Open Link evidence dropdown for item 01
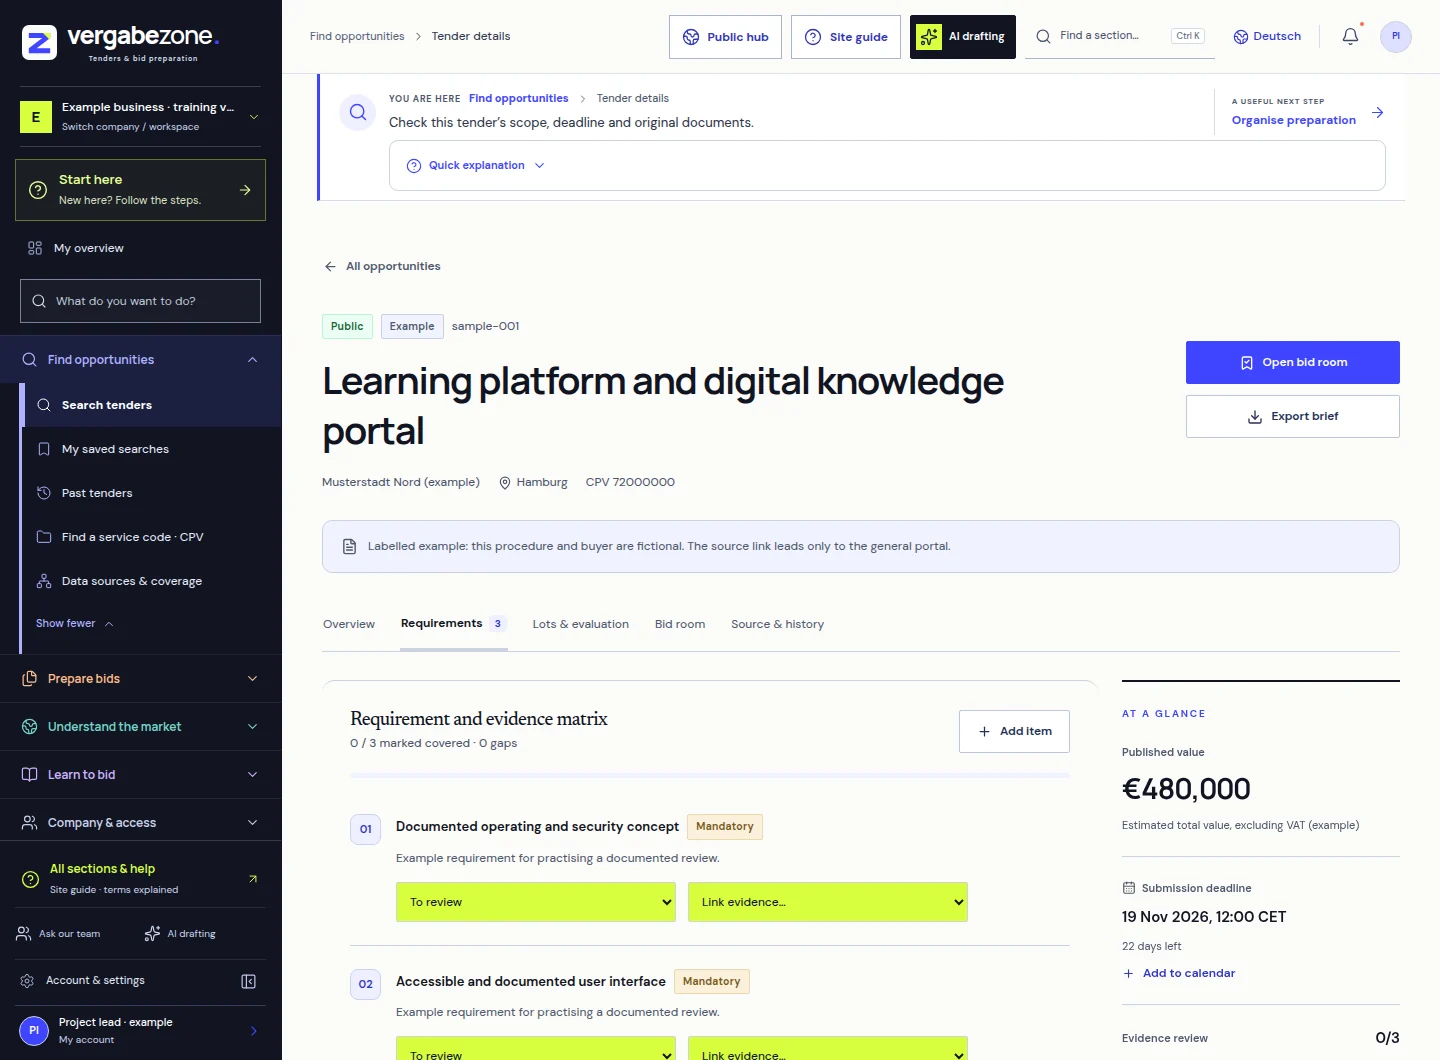Viewport: 1440px width, 1060px height. 828,902
